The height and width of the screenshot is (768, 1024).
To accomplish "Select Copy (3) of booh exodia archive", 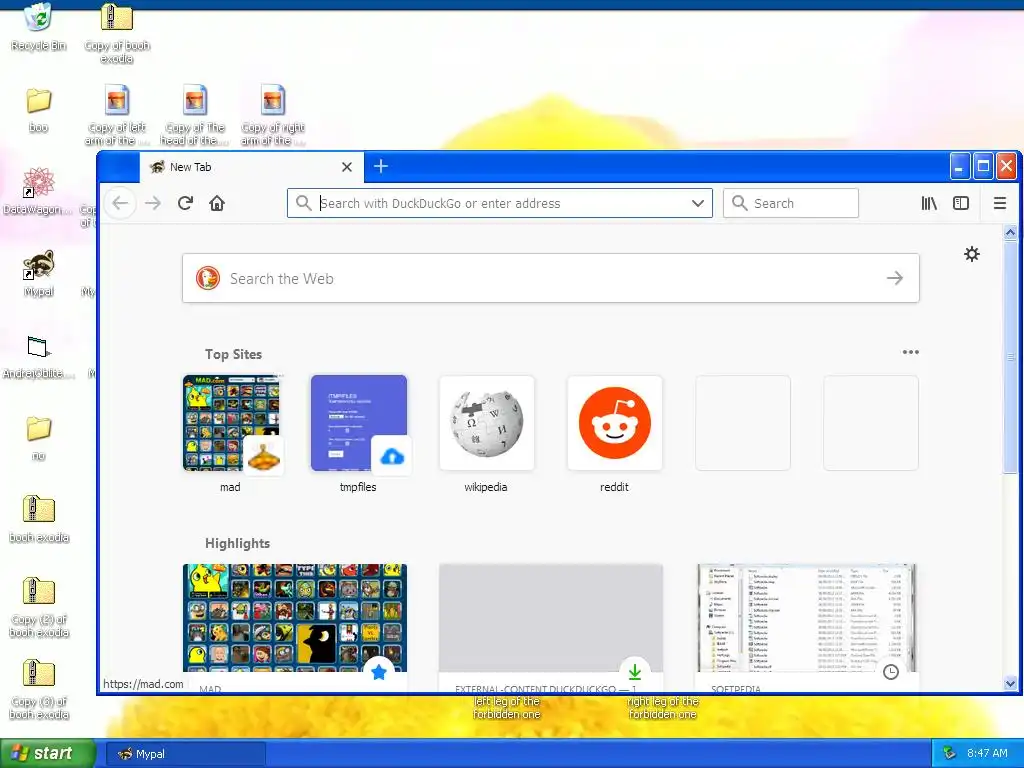I will tap(39, 690).
